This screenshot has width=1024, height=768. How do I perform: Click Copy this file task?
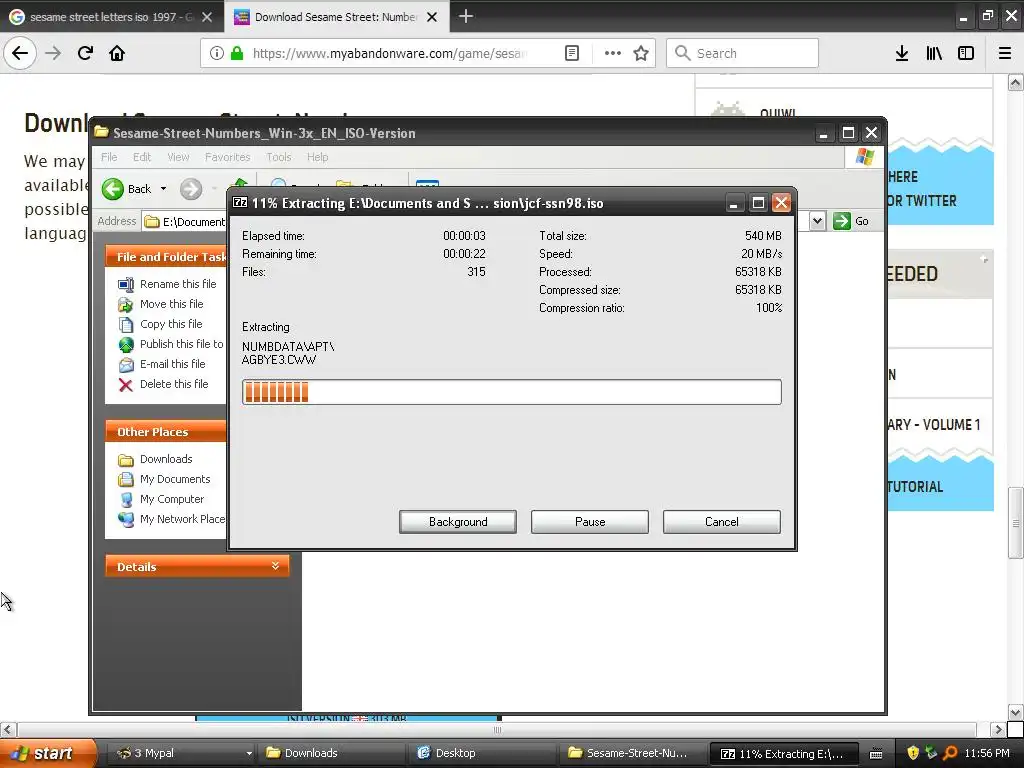160,324
